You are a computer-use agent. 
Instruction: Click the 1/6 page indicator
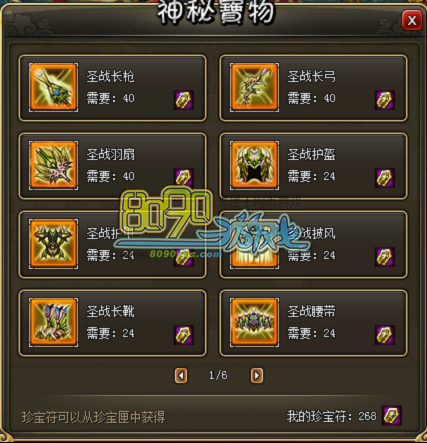218,376
